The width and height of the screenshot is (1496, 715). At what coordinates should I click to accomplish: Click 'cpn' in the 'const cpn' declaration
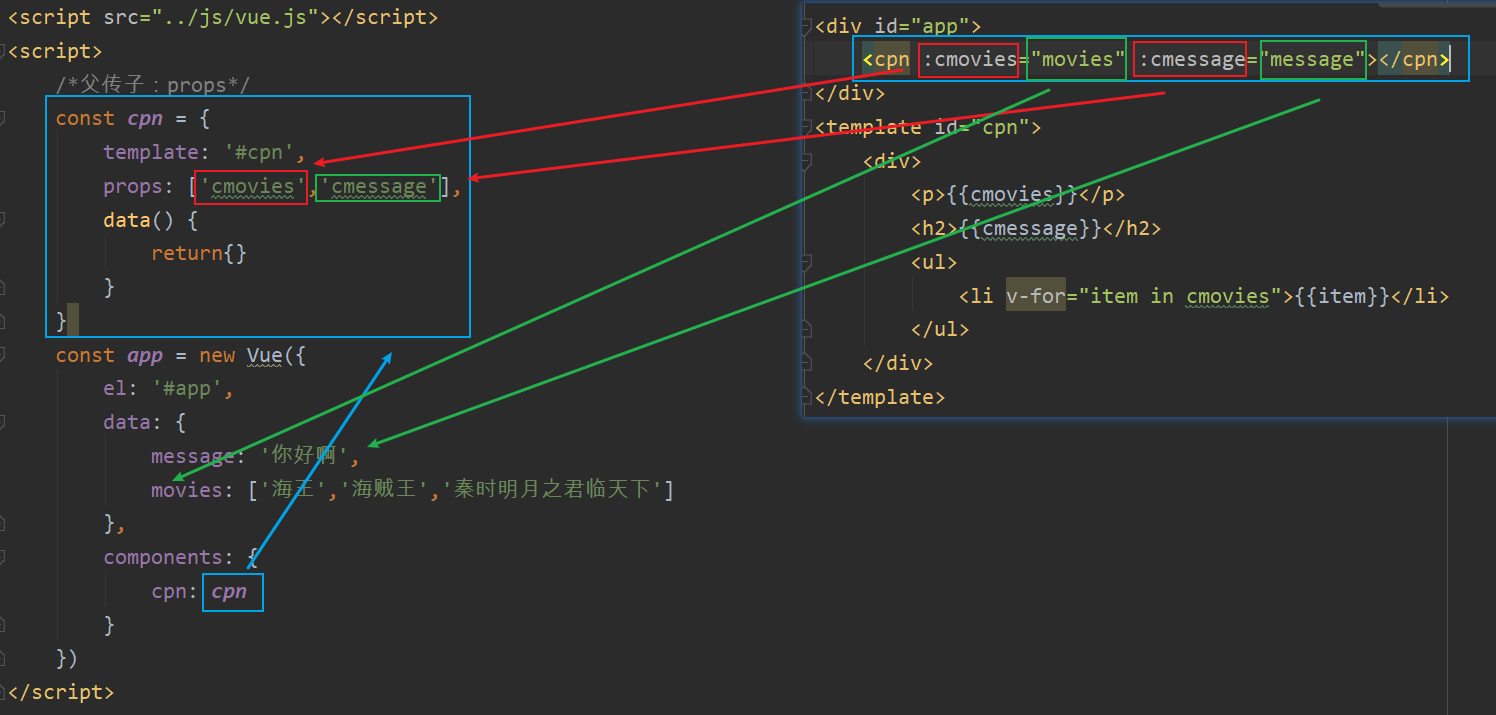pyautogui.click(x=145, y=118)
